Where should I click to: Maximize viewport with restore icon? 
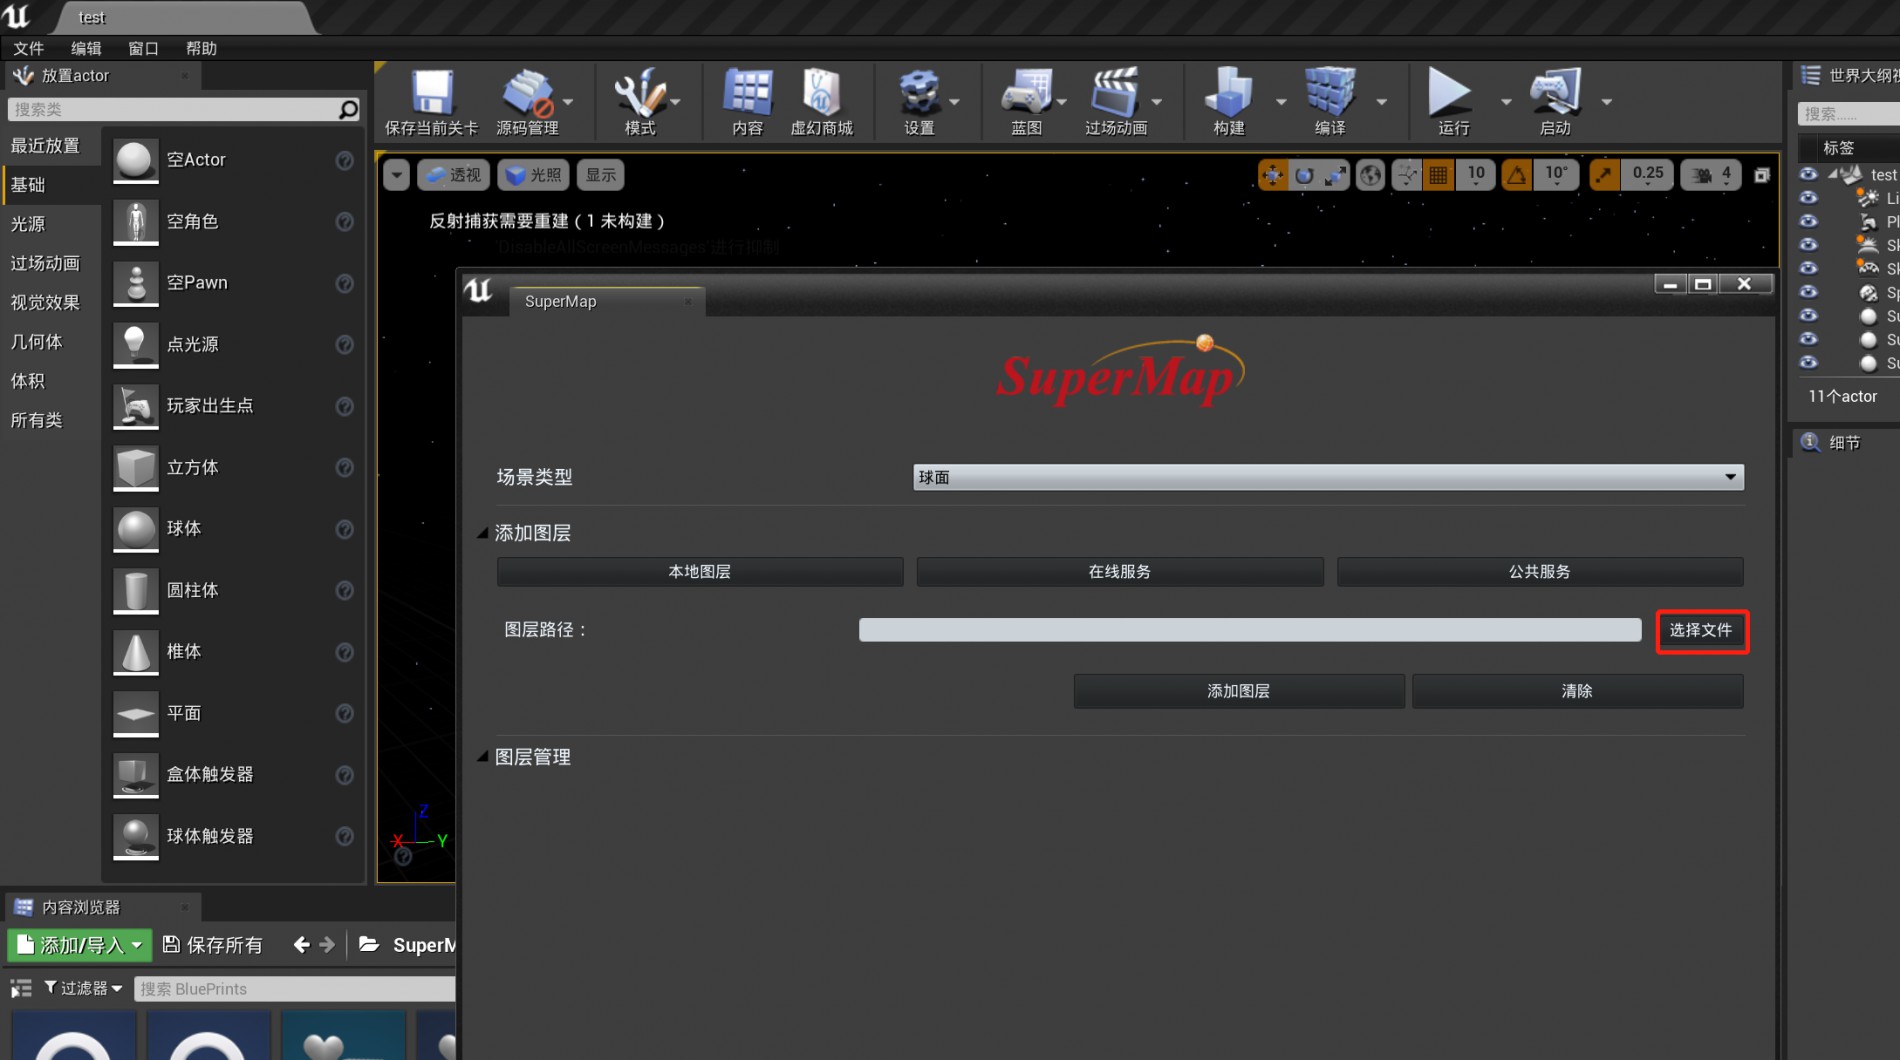tap(1762, 175)
